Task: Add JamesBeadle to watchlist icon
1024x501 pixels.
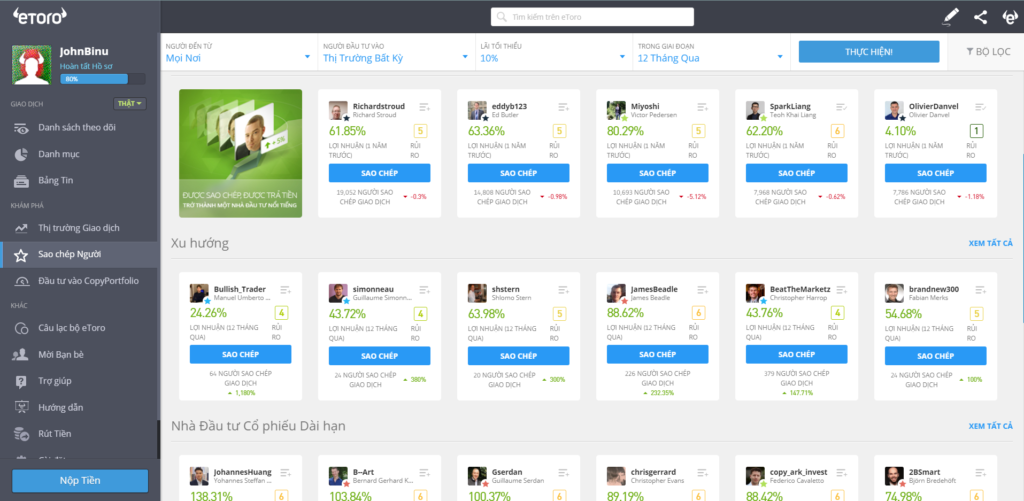Action: (x=703, y=290)
